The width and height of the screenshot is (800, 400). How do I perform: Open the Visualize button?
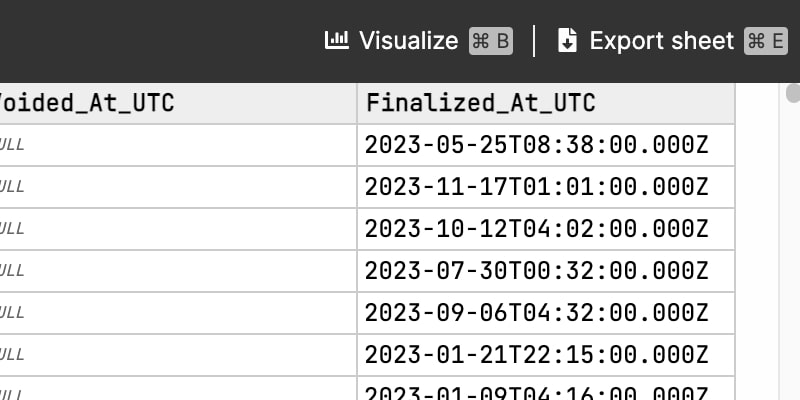[x=418, y=40]
